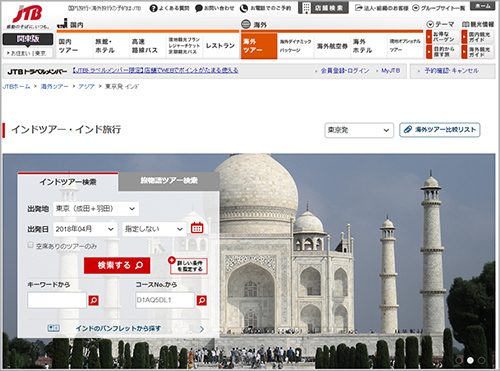This screenshot has height=371, width=500.
Task: Check 空席ありのツアーのみ checkbox
Action: (x=30, y=245)
